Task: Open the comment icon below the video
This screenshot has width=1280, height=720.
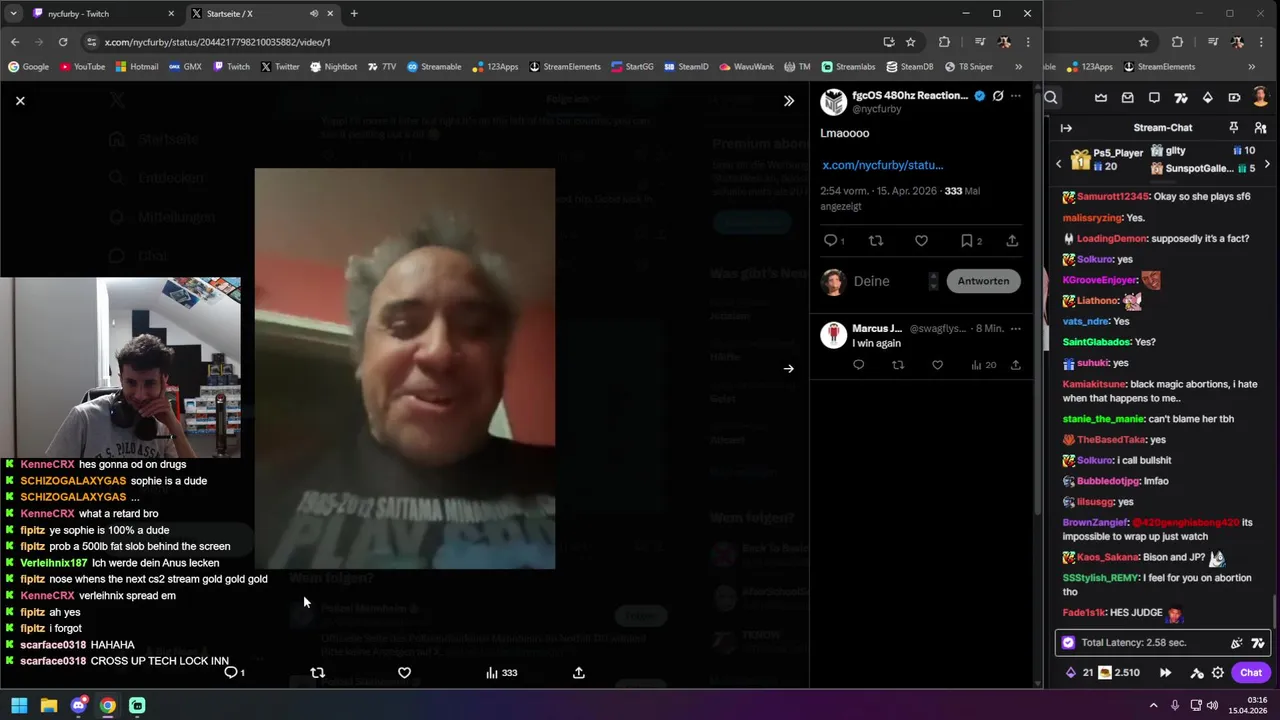Action: (234, 673)
